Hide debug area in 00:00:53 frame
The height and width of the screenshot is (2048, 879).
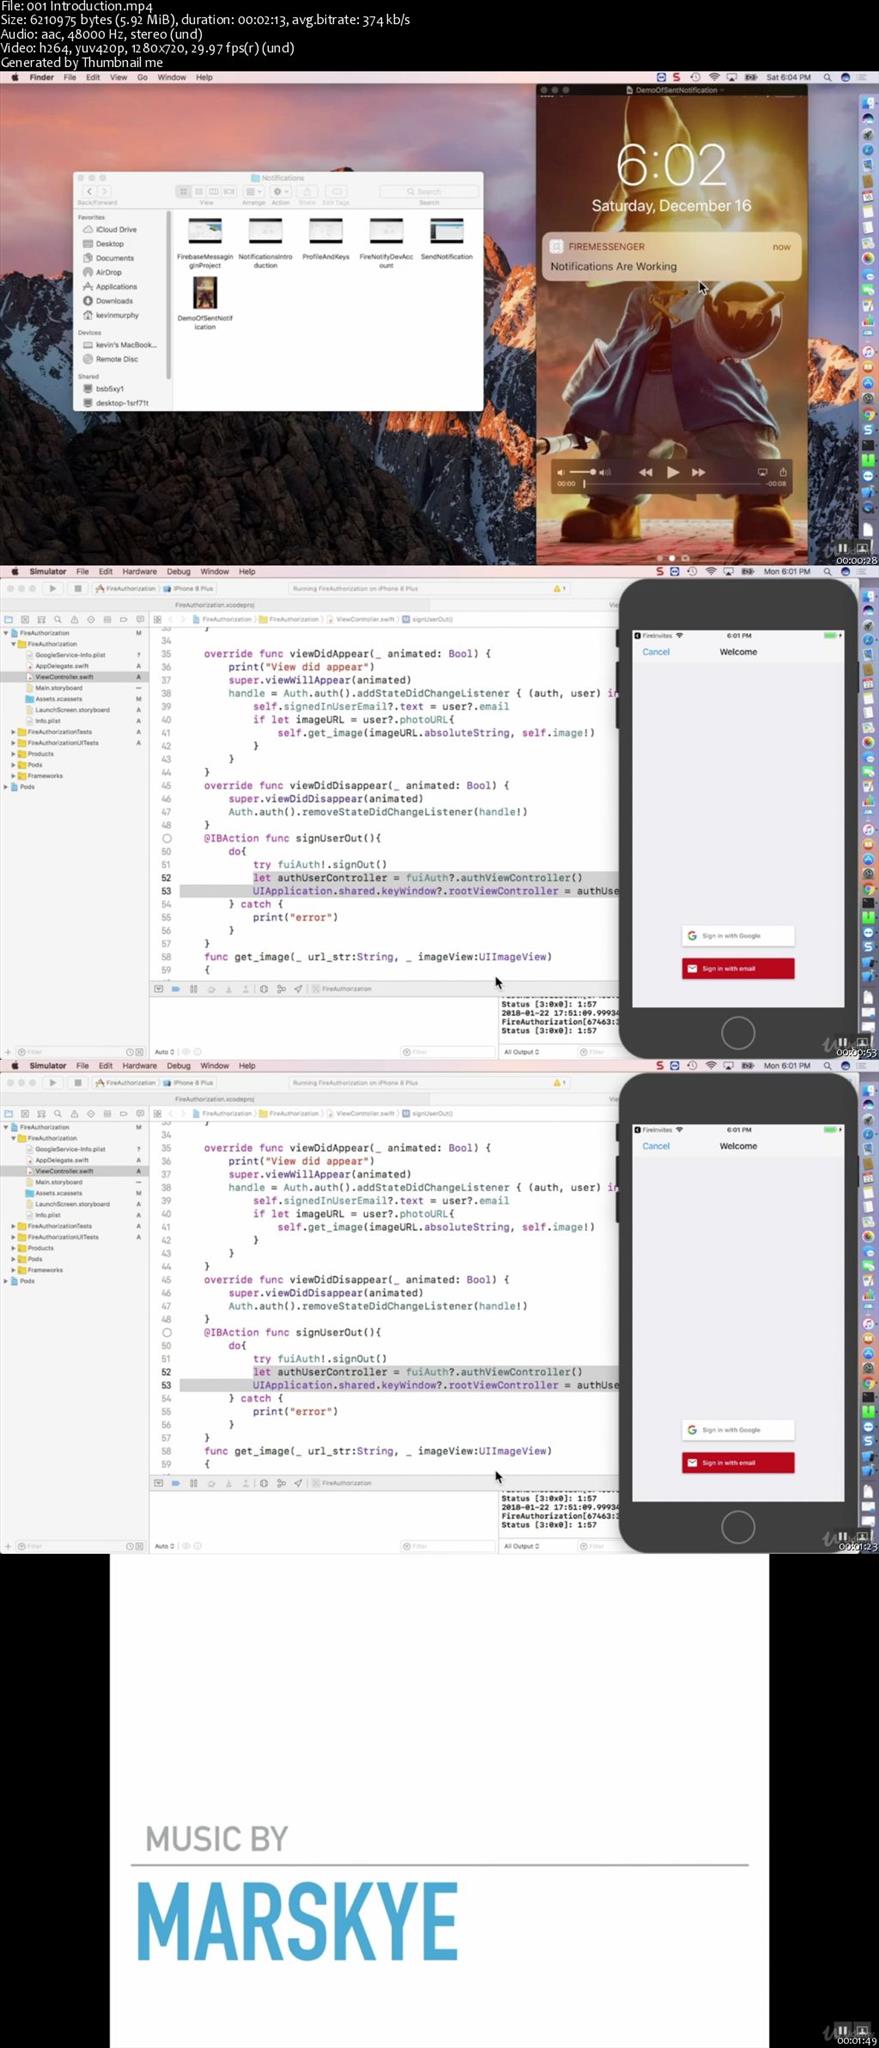[x=158, y=989]
